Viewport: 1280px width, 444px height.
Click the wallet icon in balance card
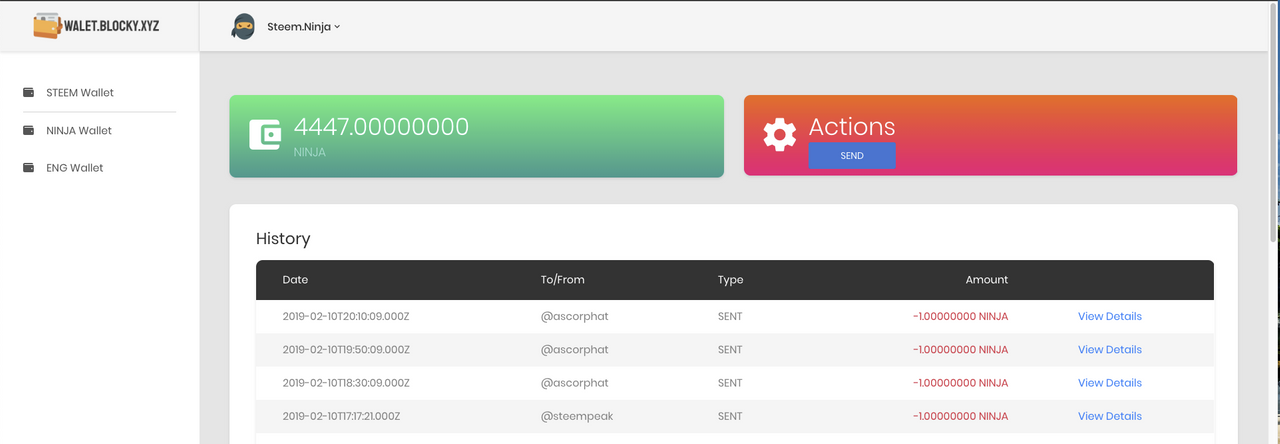265,134
